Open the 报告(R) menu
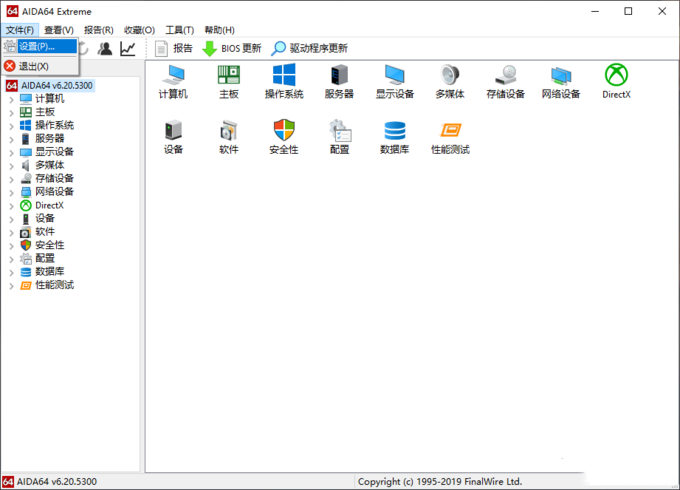This screenshot has width=680, height=490. pos(99,30)
